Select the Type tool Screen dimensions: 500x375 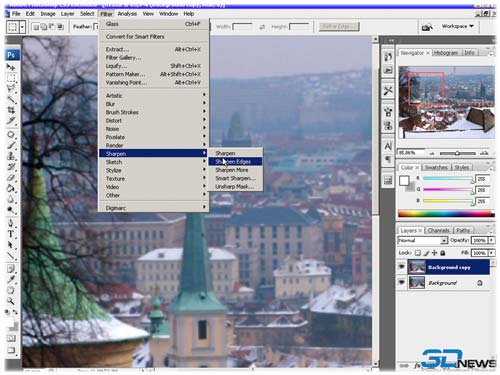[x=11, y=234]
